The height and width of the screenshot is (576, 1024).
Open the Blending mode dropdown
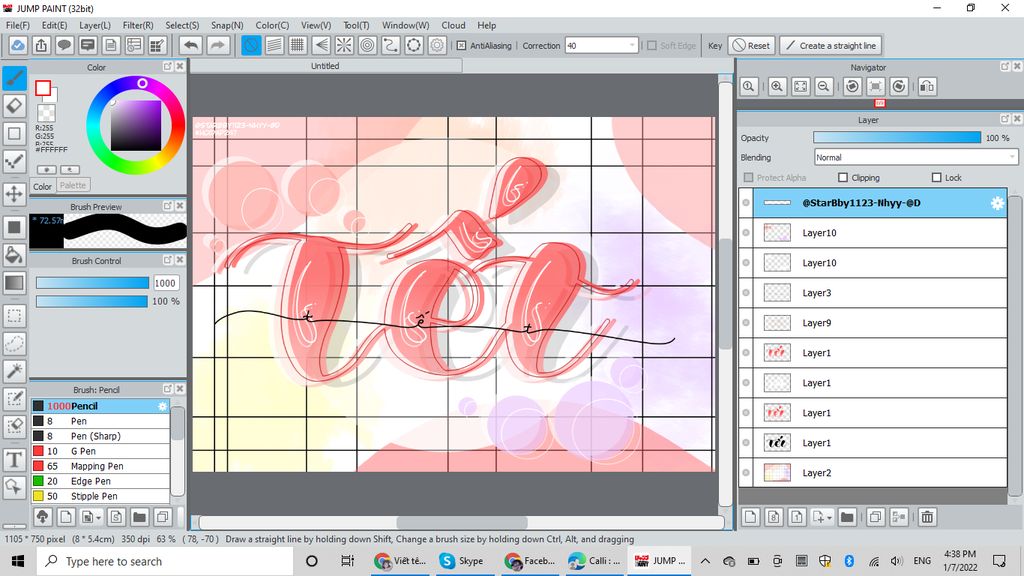click(916, 157)
